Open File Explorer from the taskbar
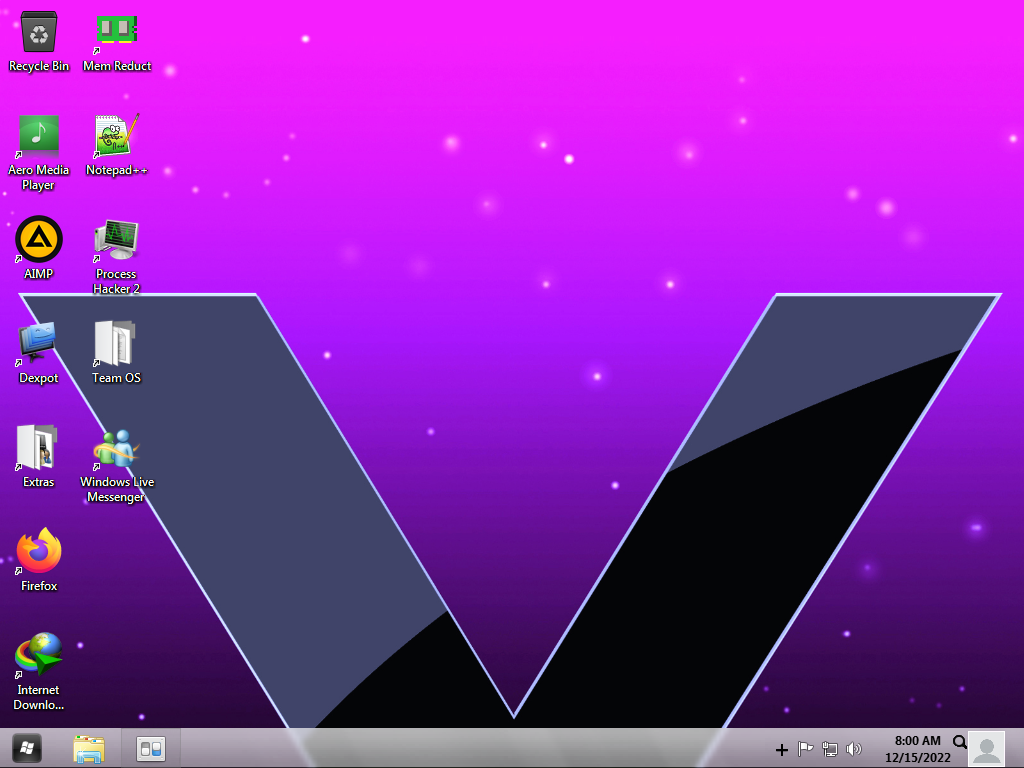 [x=89, y=748]
